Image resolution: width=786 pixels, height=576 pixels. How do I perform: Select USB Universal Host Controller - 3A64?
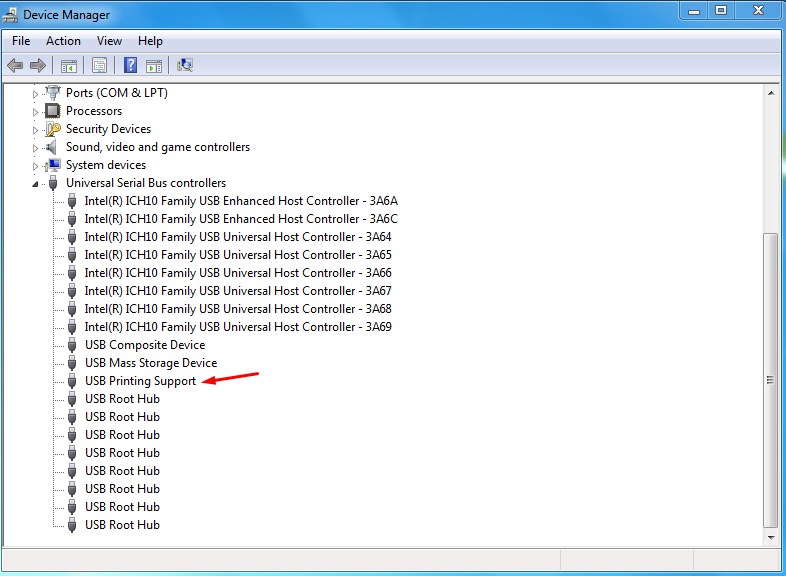tap(238, 237)
